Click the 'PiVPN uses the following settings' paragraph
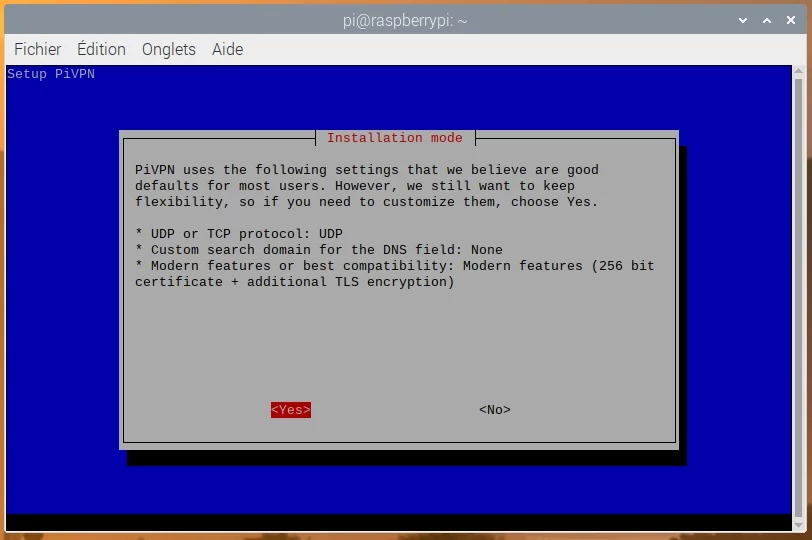Viewport: 812px width, 540px height. tap(367, 185)
